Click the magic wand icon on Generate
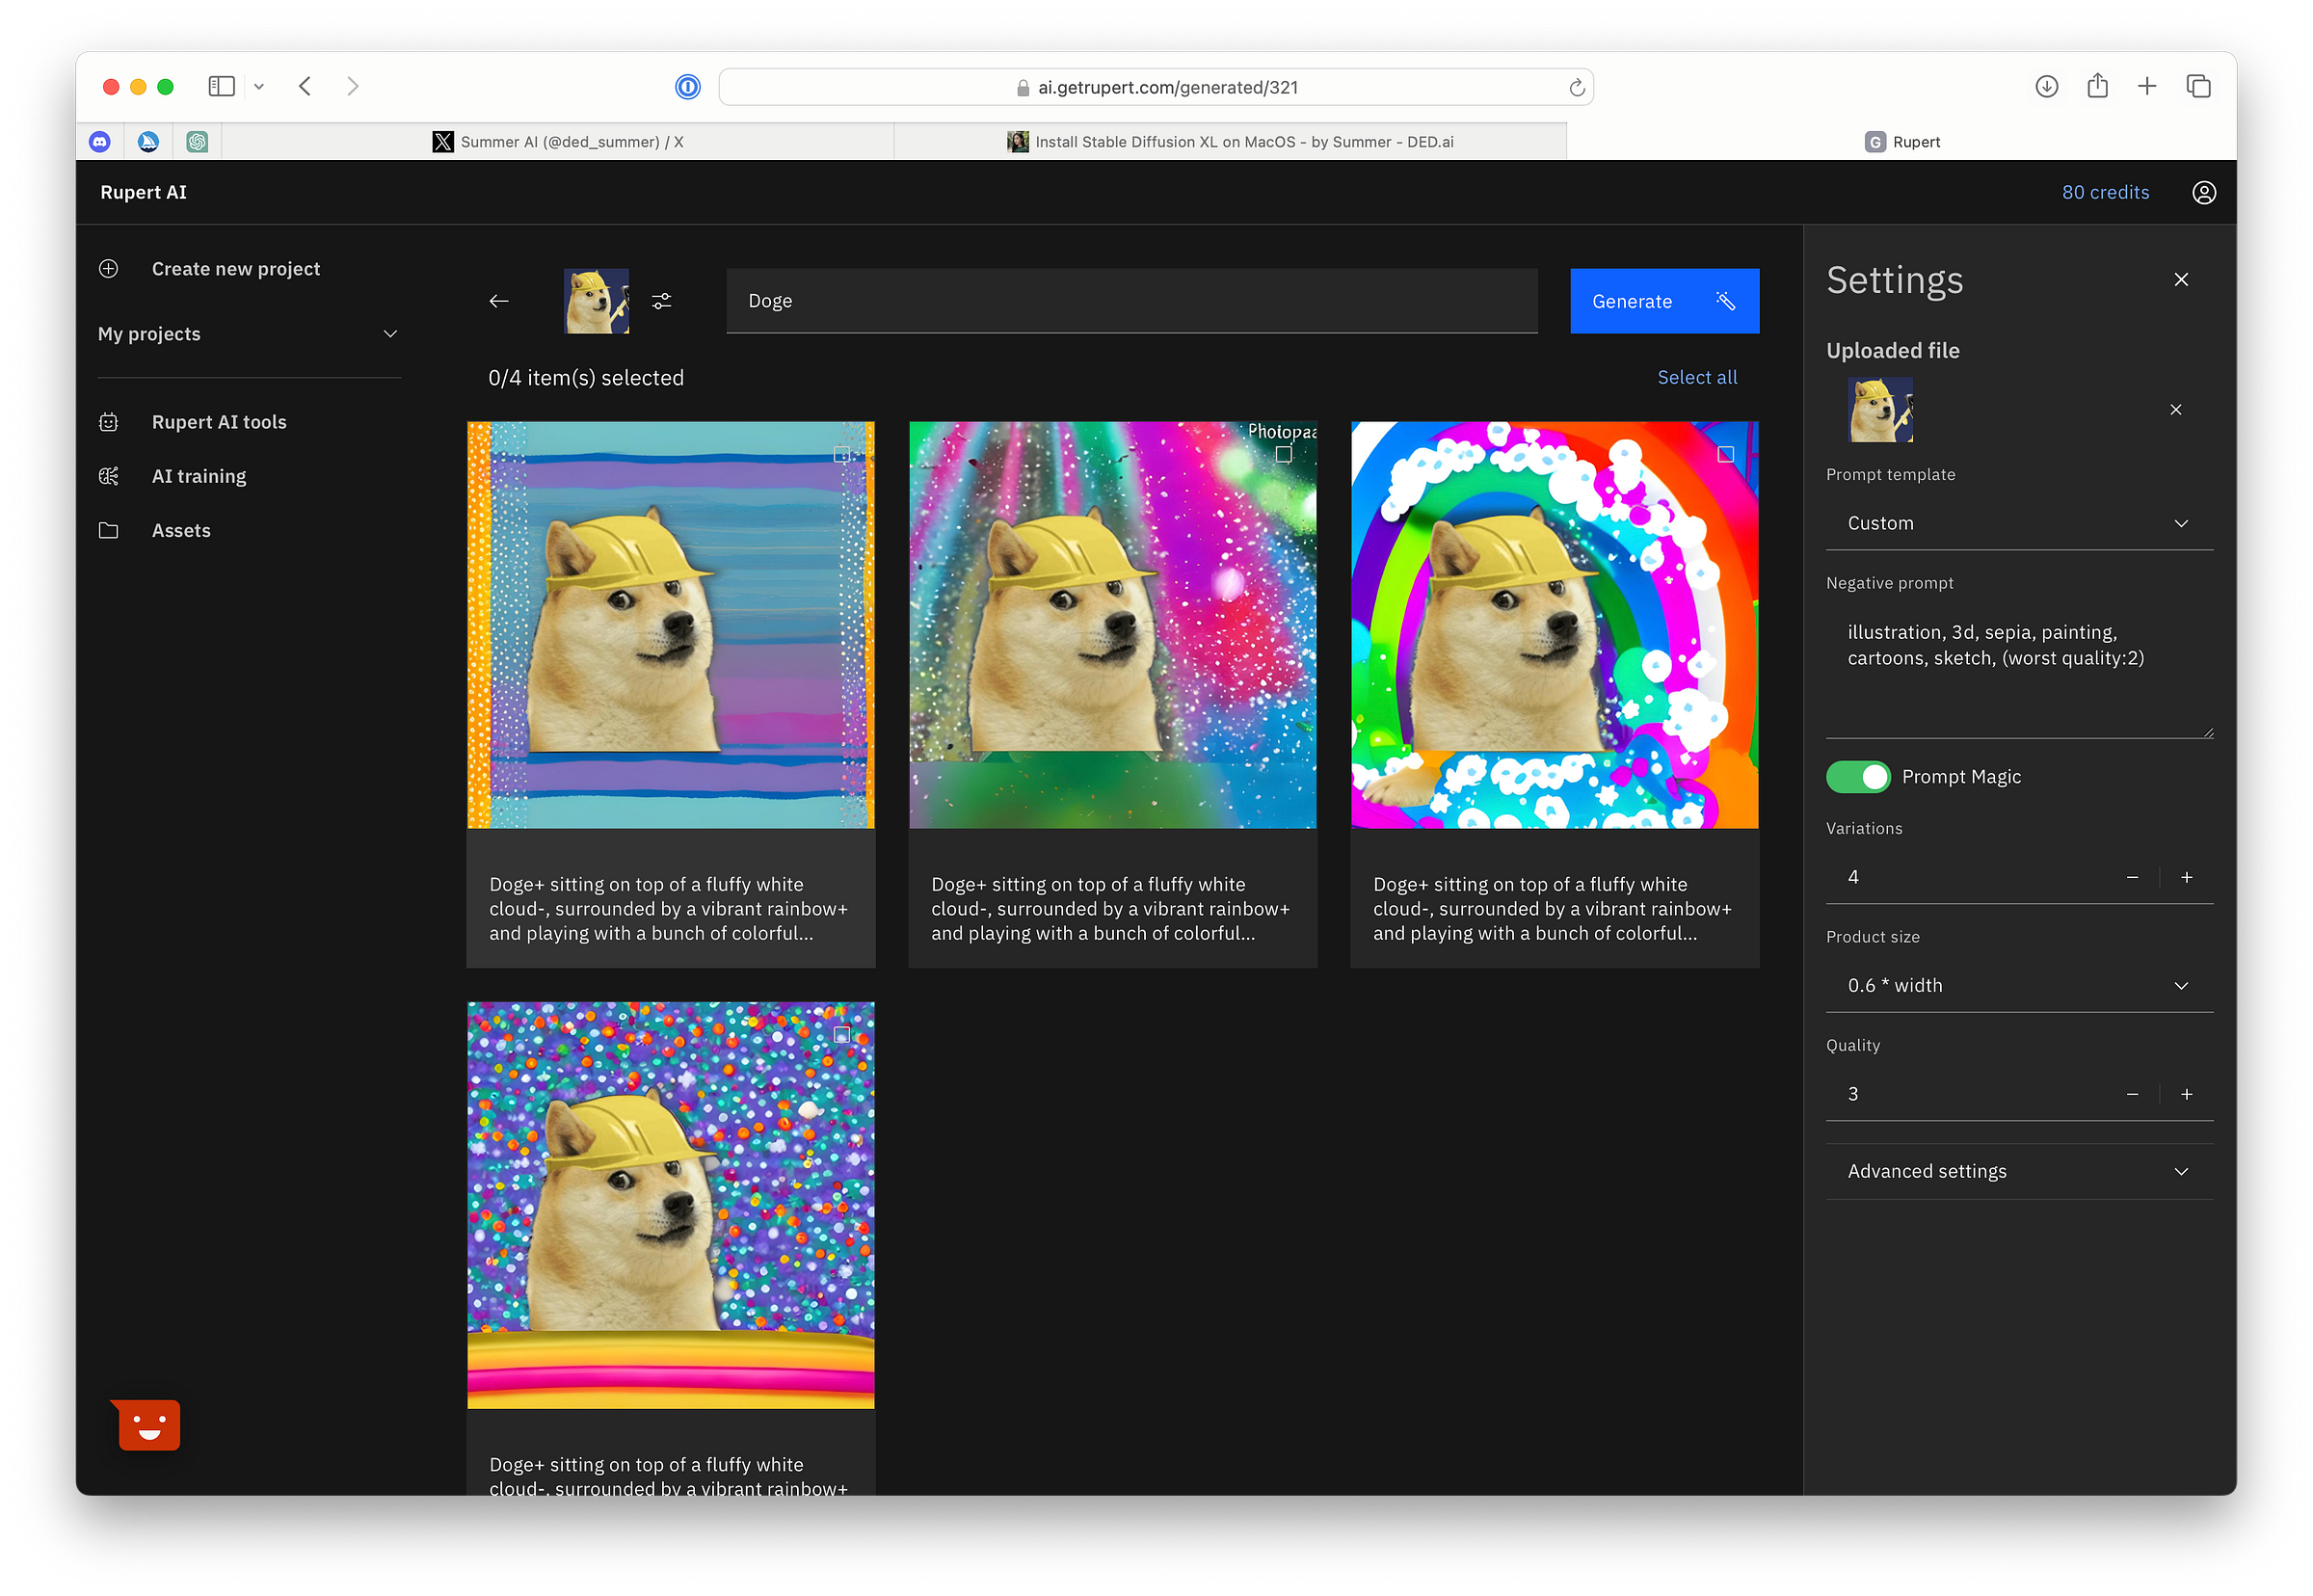 point(1725,301)
